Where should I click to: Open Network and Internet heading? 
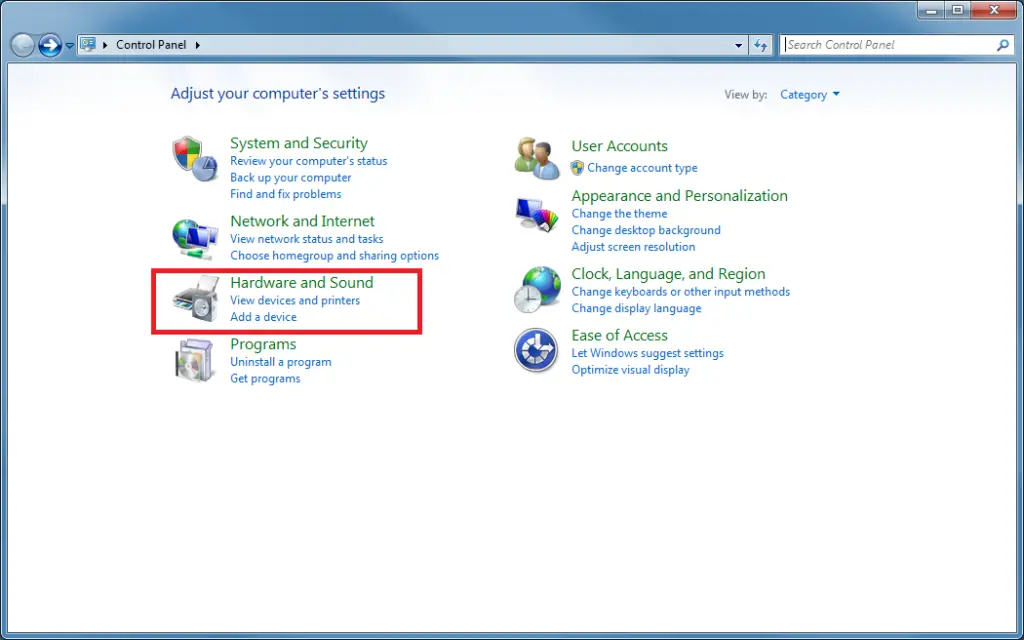coord(302,221)
